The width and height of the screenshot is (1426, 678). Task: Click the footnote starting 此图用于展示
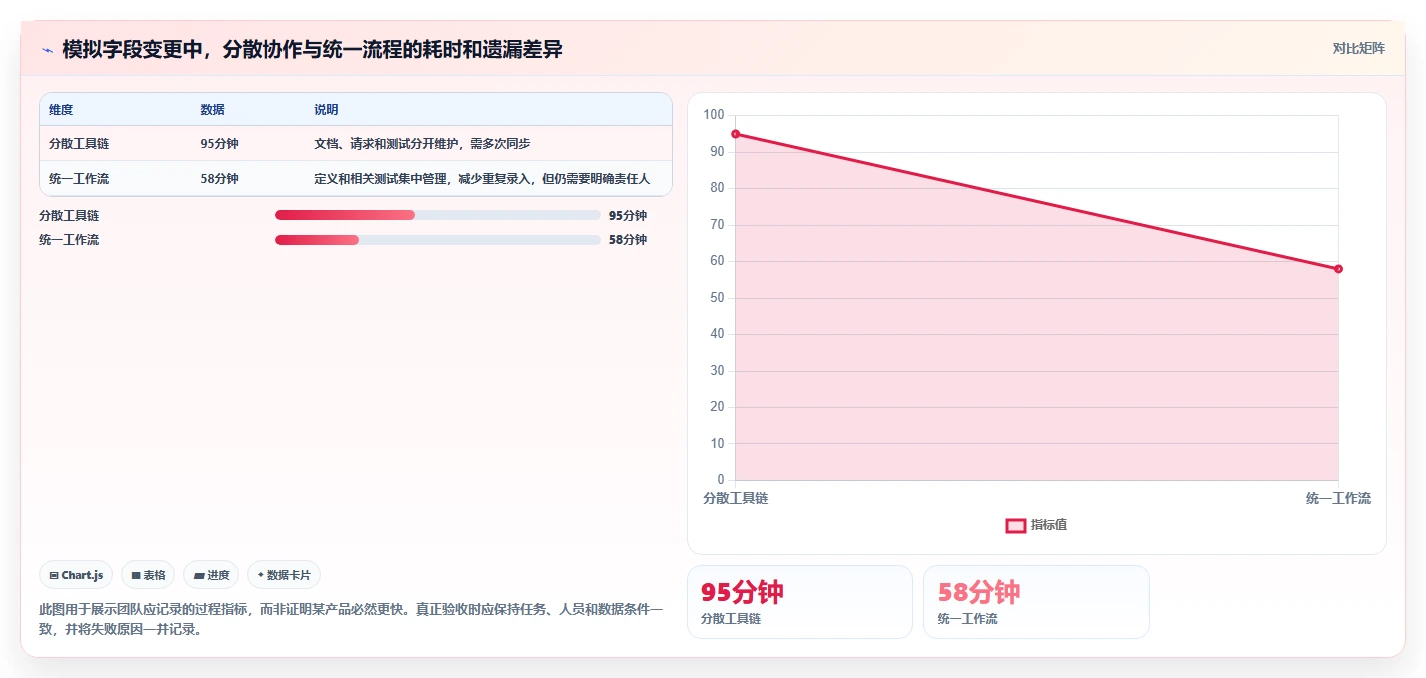(x=351, y=619)
